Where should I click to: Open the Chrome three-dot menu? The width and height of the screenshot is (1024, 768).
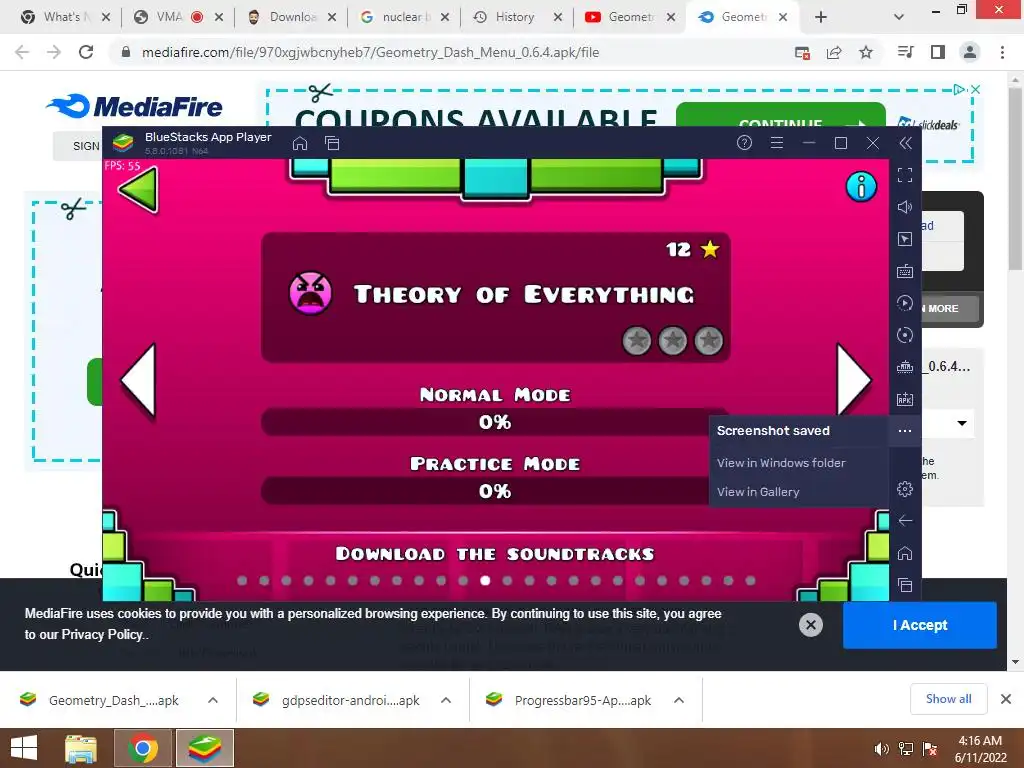click(x=1002, y=52)
